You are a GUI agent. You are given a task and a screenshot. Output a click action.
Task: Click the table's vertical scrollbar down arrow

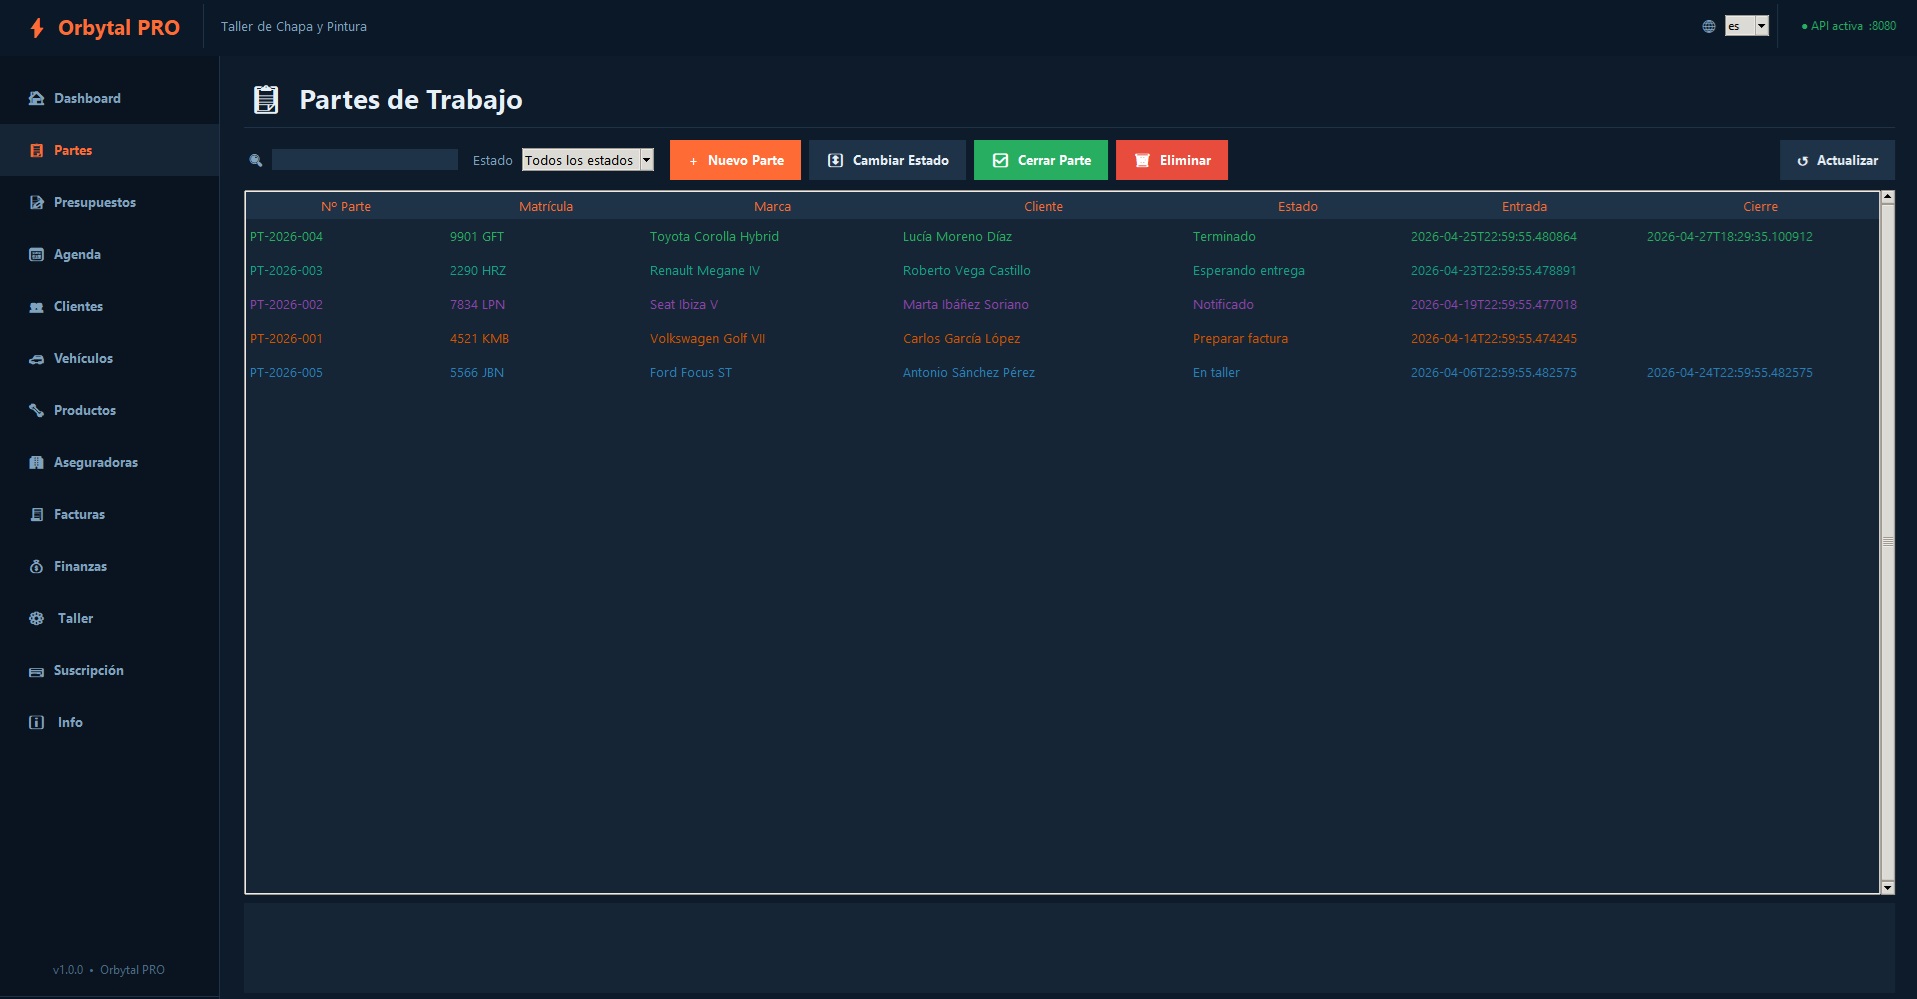pyautogui.click(x=1887, y=887)
